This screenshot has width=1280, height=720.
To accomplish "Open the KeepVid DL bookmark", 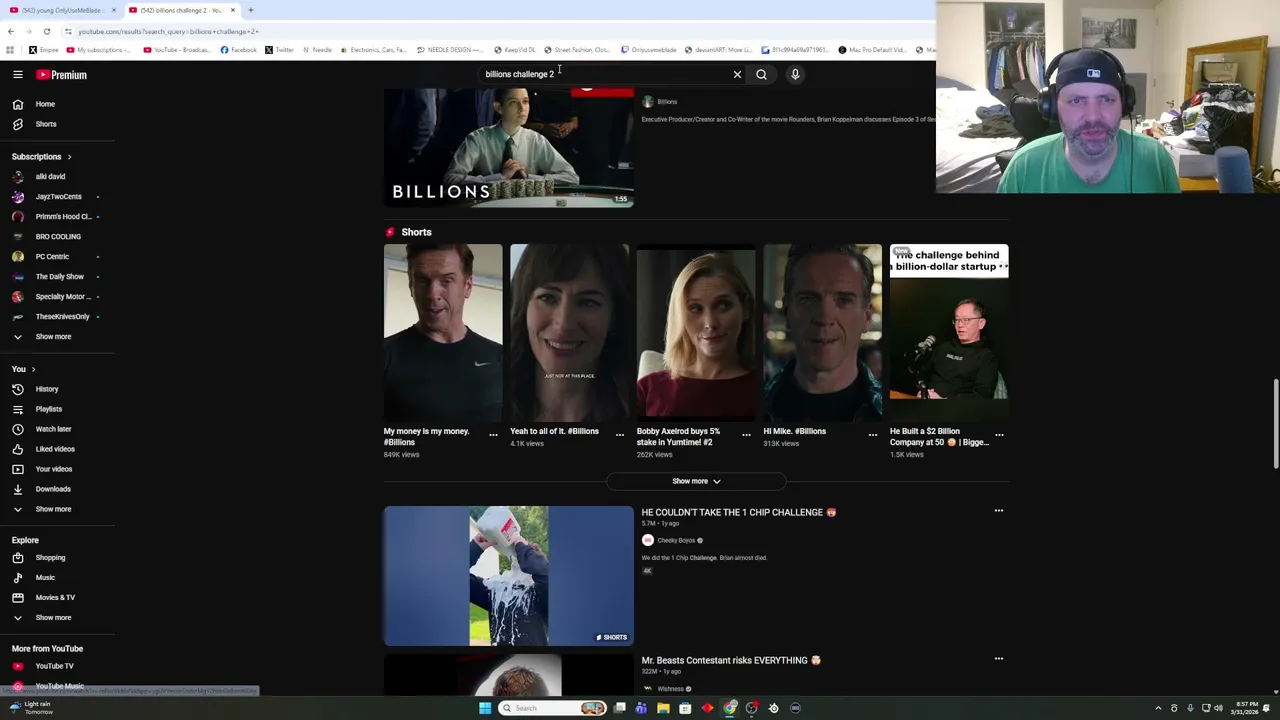I will [514, 50].
